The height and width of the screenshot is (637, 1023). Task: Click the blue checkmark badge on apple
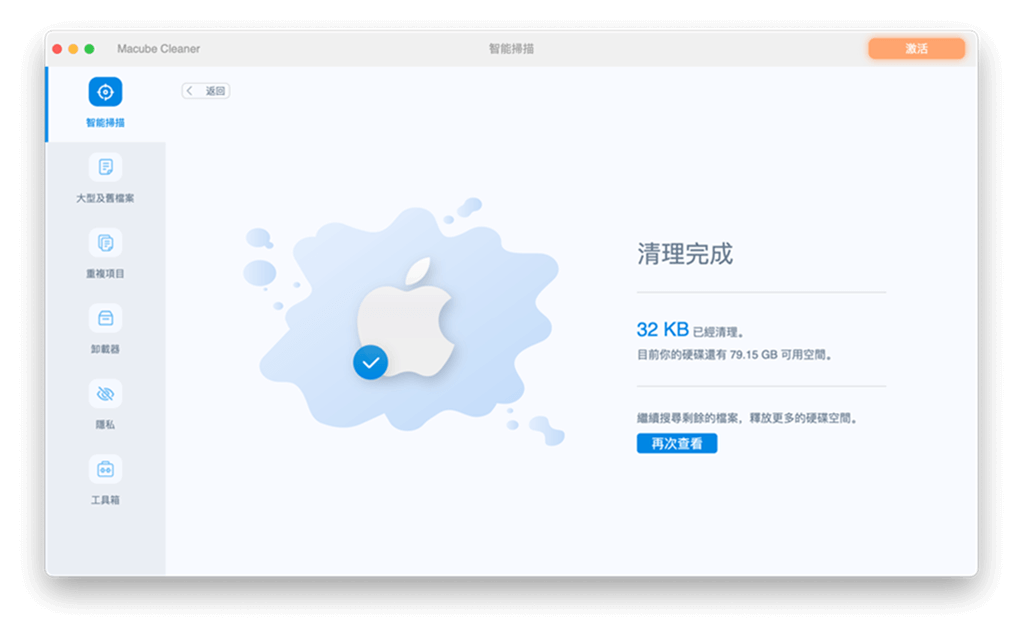click(371, 362)
